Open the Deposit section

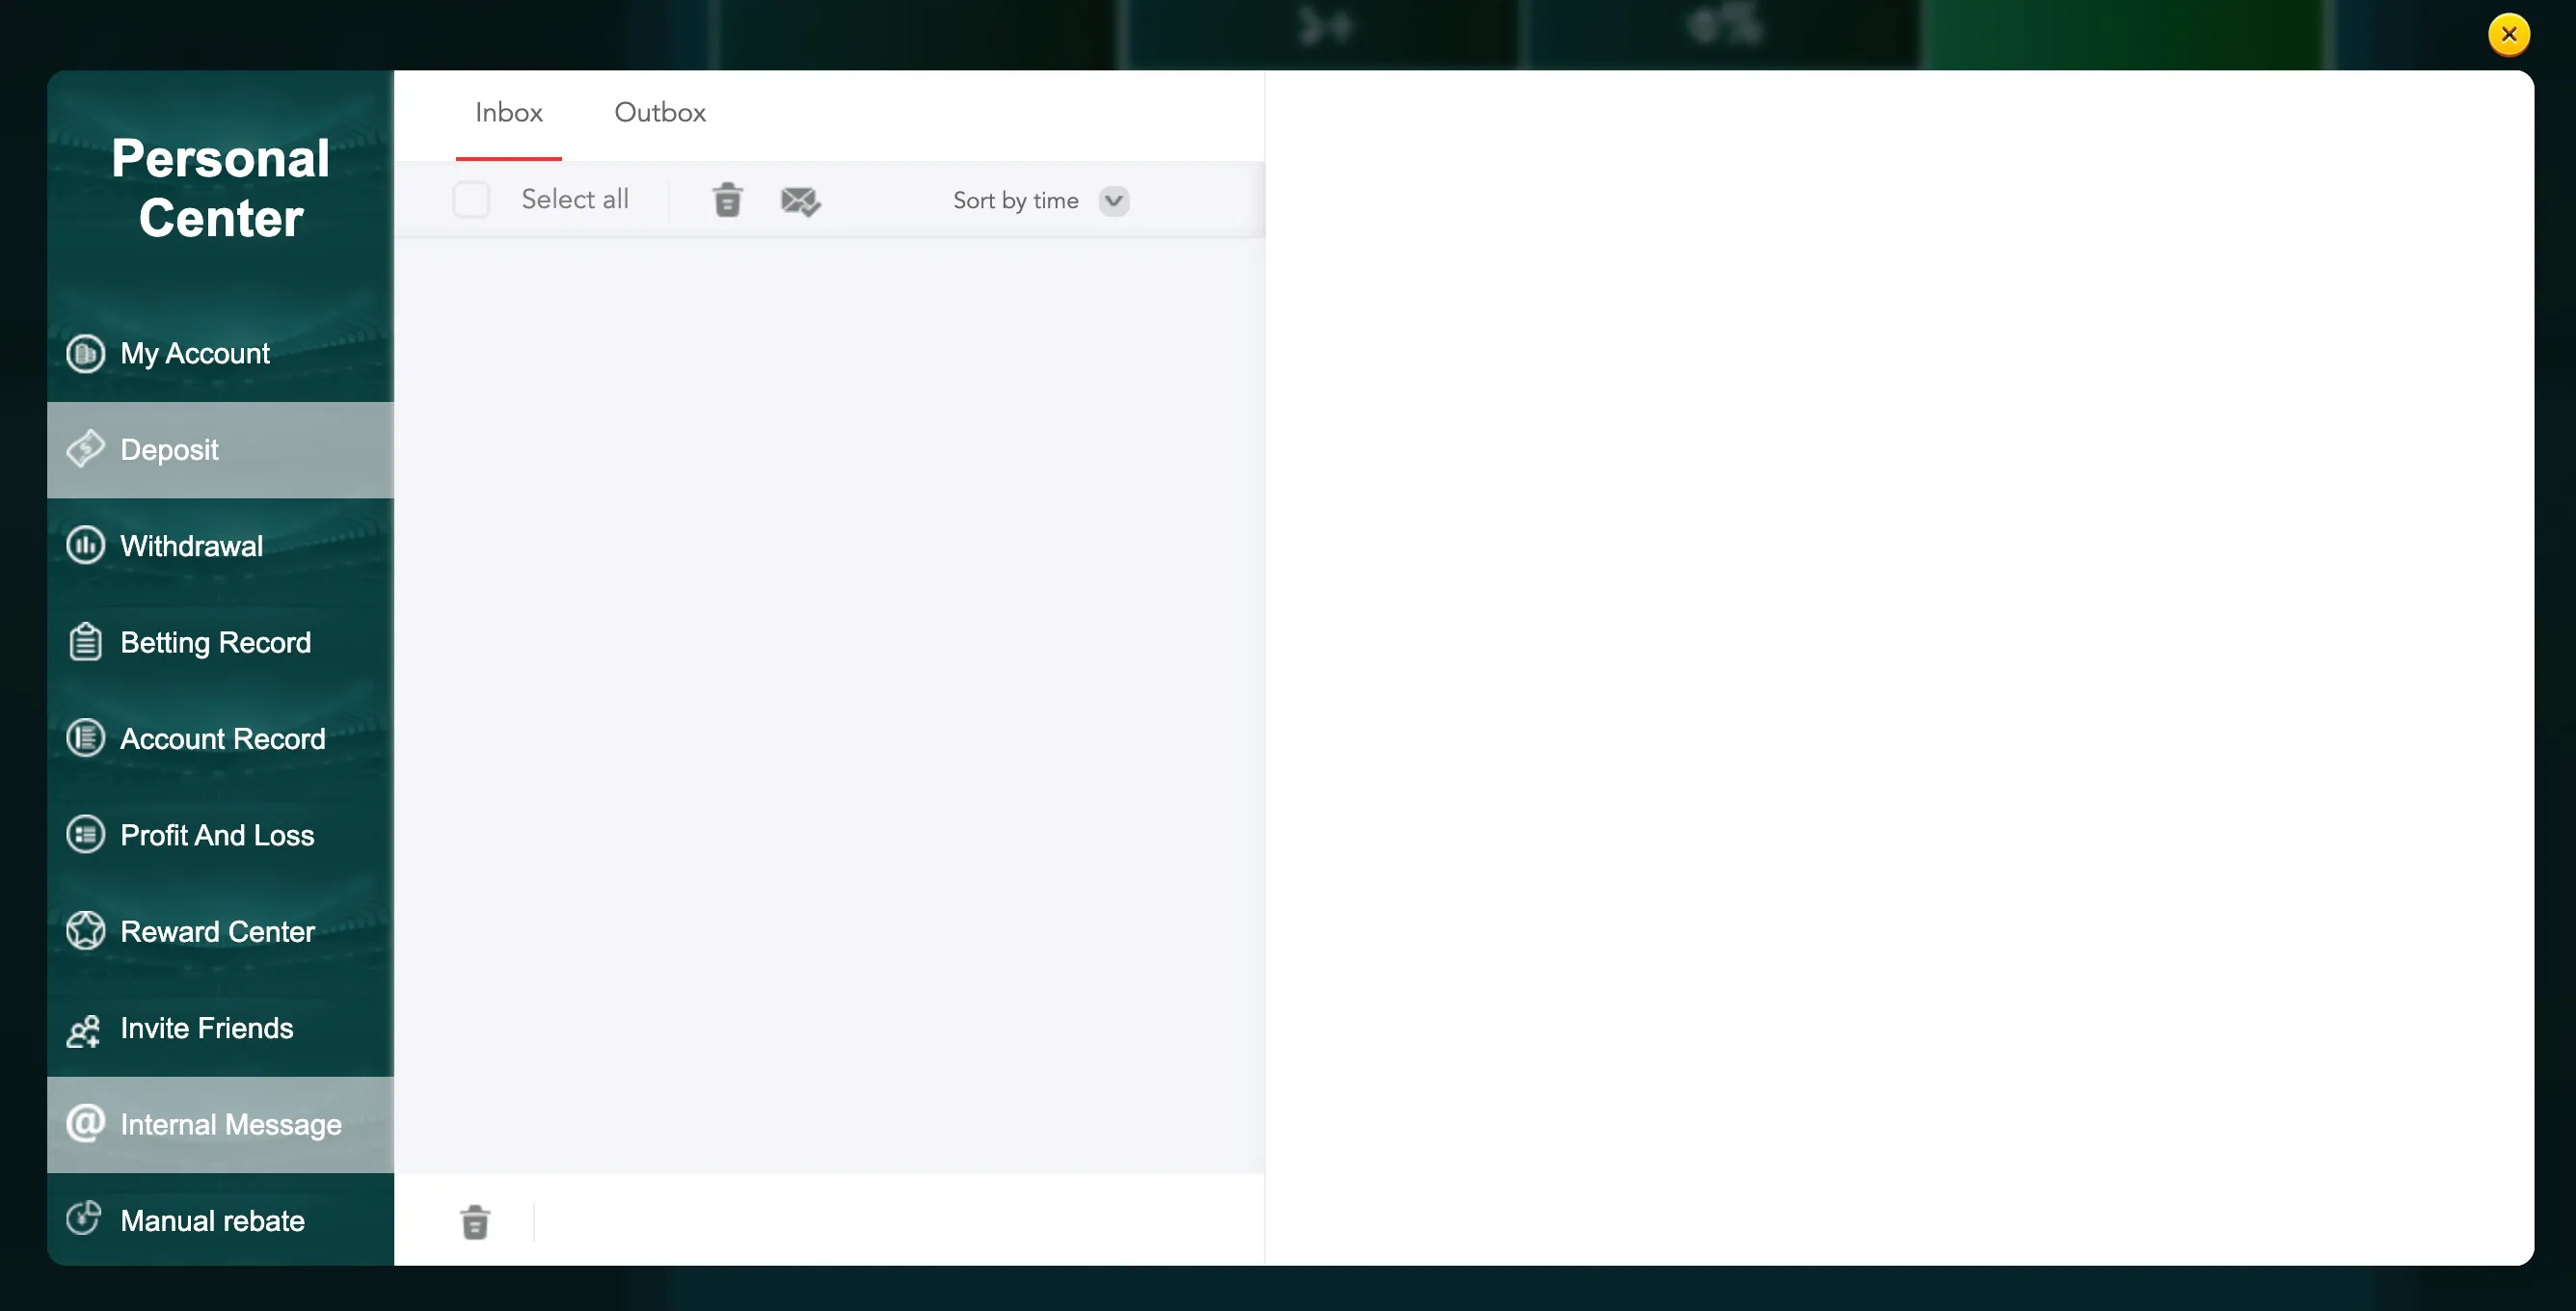(x=220, y=449)
